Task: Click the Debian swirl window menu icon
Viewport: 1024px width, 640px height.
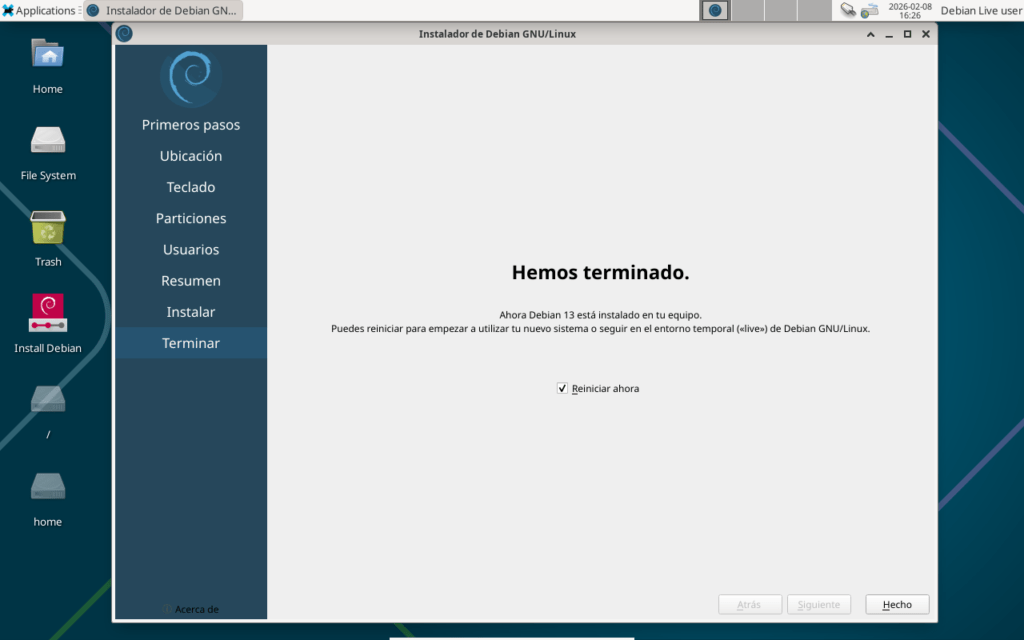Action: tap(124, 33)
